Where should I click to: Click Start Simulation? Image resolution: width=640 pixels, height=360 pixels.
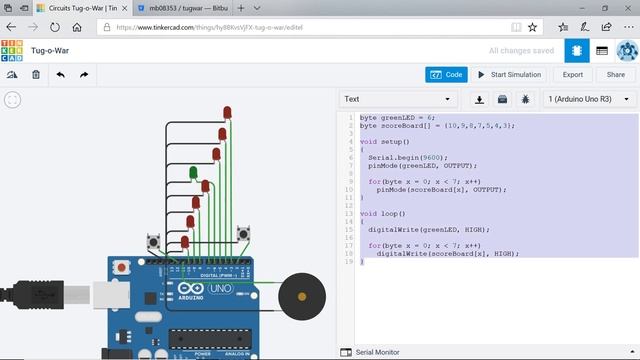pos(509,75)
